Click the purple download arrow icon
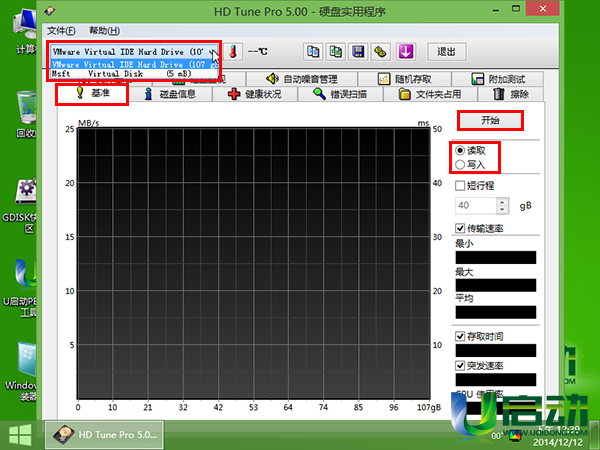Image resolution: width=600 pixels, height=450 pixels. pos(406,52)
